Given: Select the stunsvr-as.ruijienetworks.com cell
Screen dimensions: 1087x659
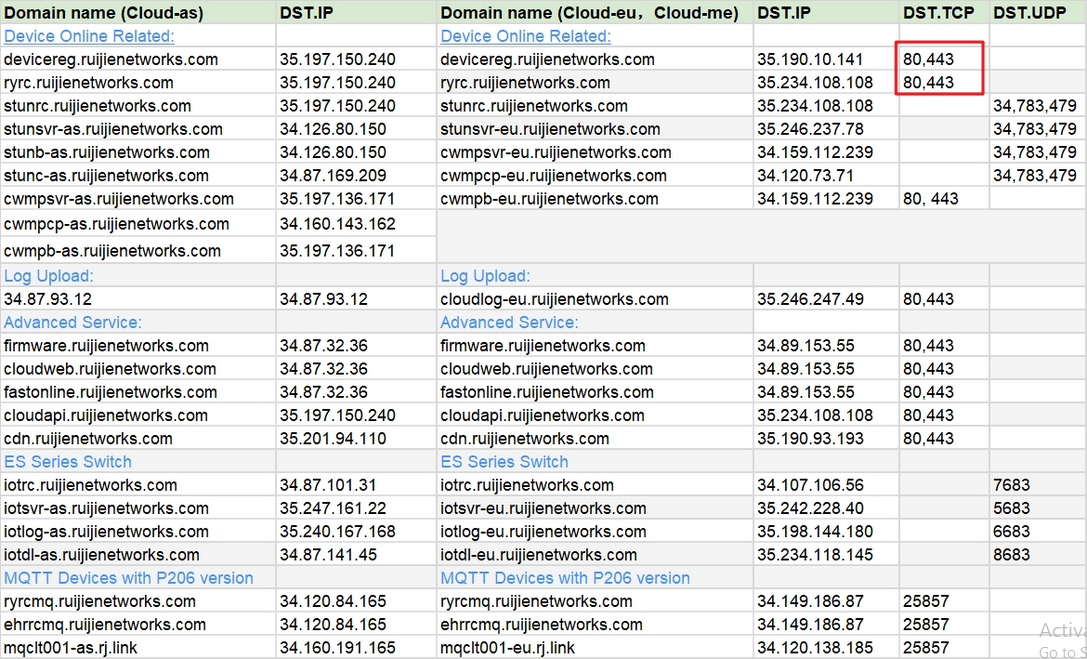Looking at the screenshot, I should (113, 129).
